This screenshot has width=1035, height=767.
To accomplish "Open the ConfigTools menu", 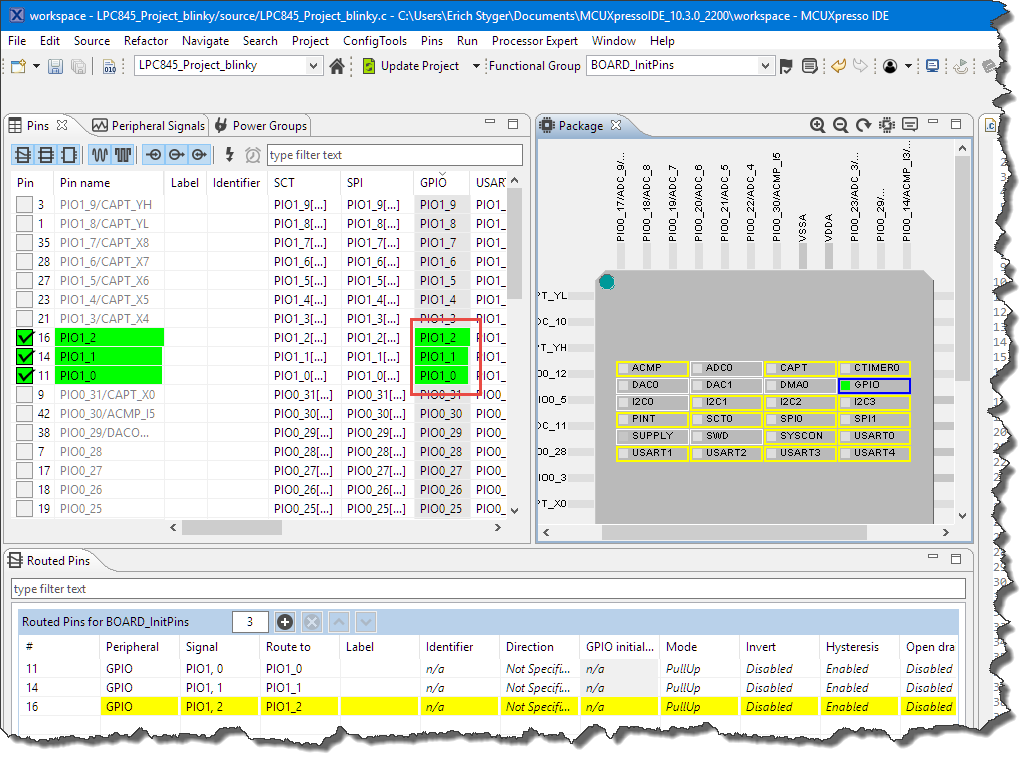I will (x=374, y=41).
